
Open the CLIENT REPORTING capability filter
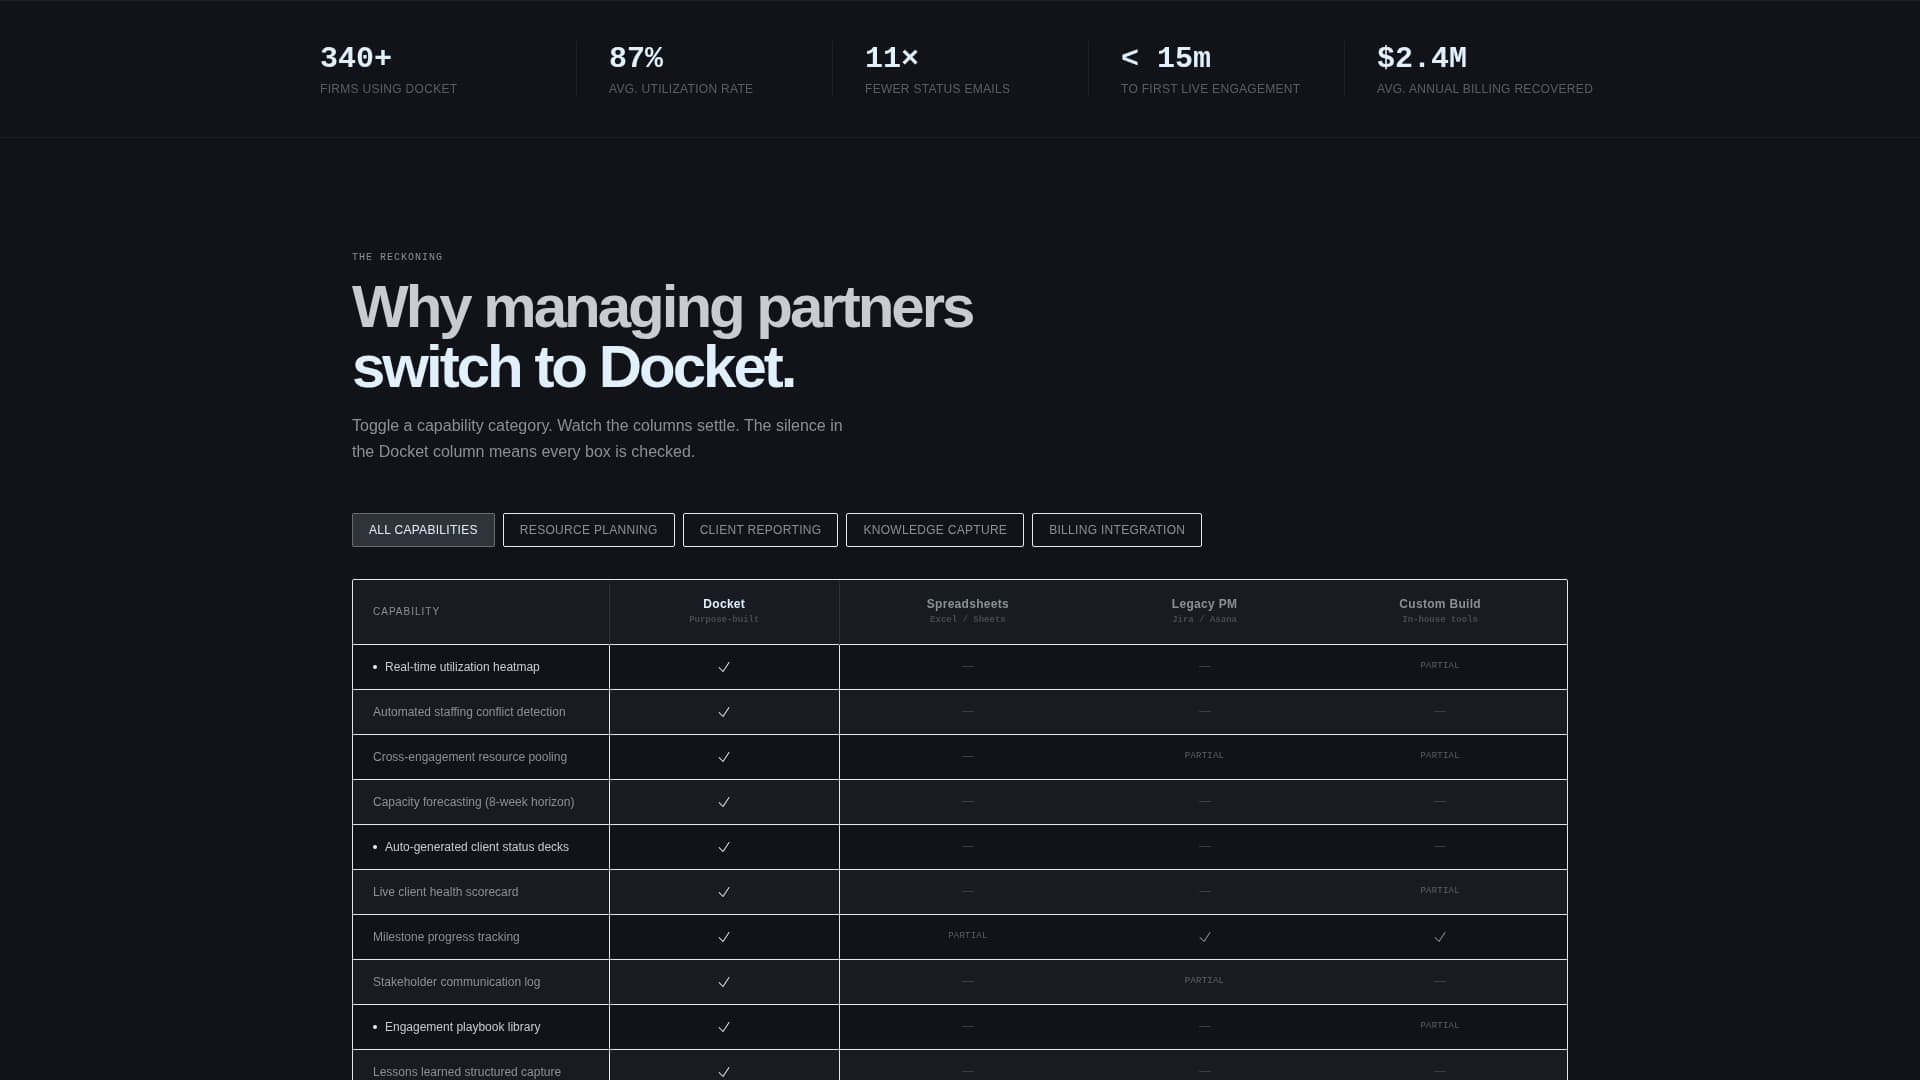(x=760, y=529)
